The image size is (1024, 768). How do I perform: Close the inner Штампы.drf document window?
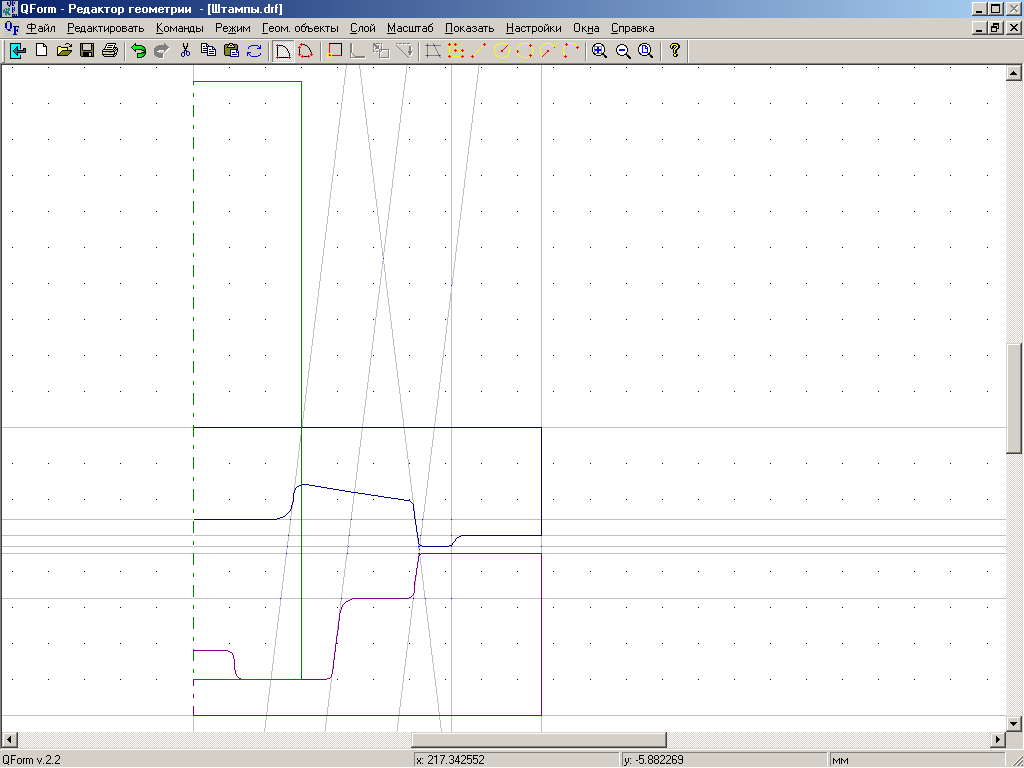tap(1013, 28)
